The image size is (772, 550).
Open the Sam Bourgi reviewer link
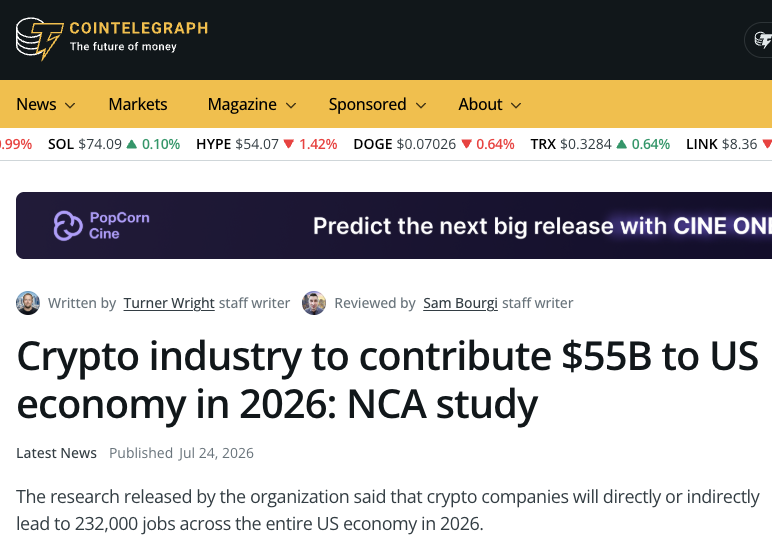460,303
